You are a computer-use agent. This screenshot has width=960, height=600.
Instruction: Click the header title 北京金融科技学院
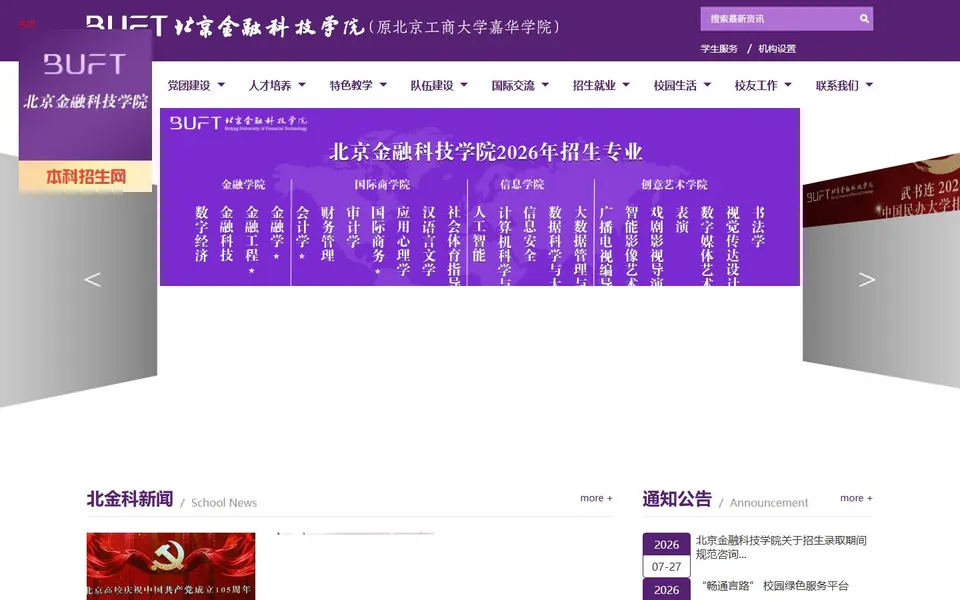point(268,27)
